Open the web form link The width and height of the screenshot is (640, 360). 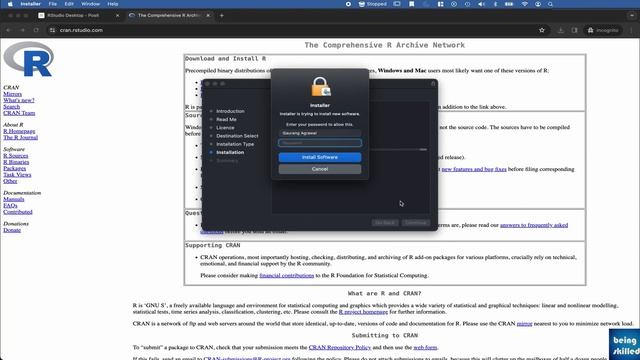(x=425, y=347)
